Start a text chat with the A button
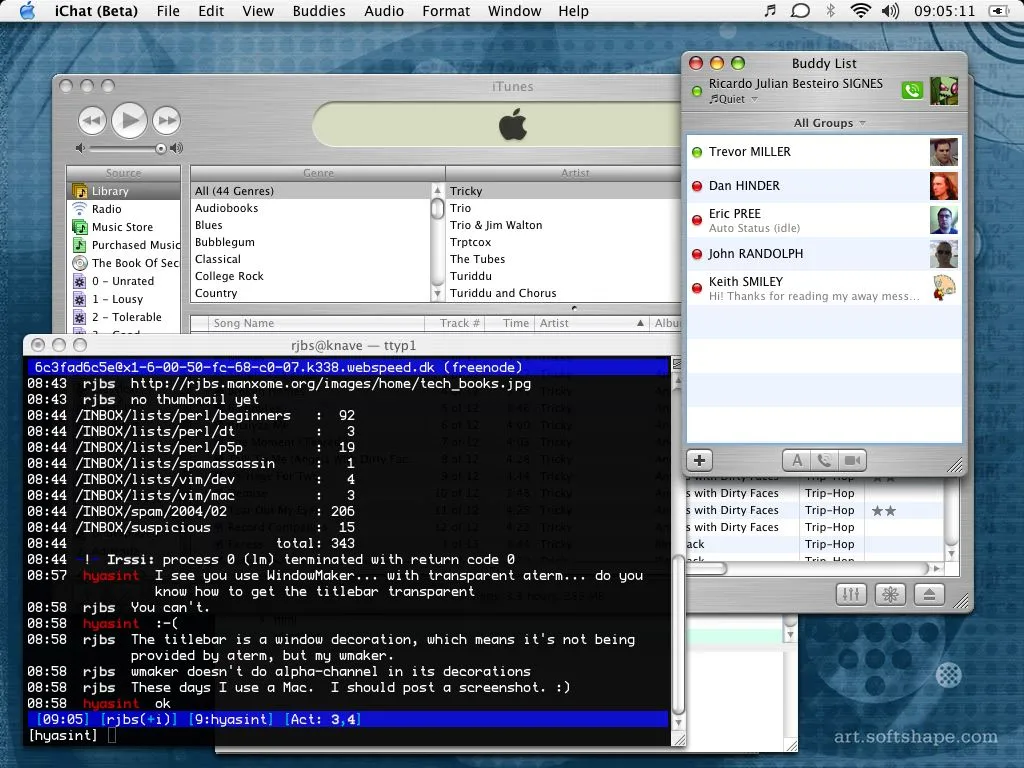The image size is (1024, 768). (797, 460)
